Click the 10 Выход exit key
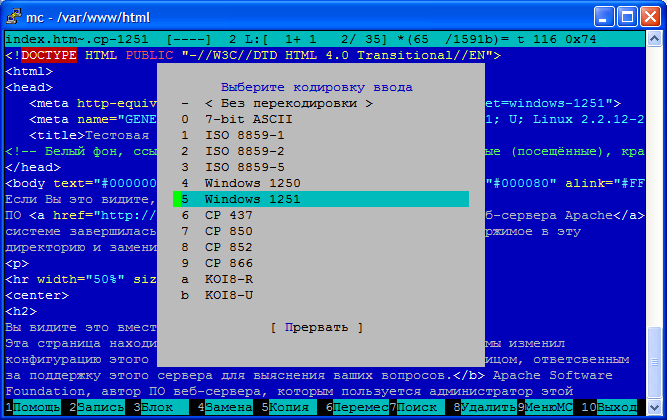Image resolution: width=667 pixels, height=420 pixels. pyautogui.click(x=612, y=407)
